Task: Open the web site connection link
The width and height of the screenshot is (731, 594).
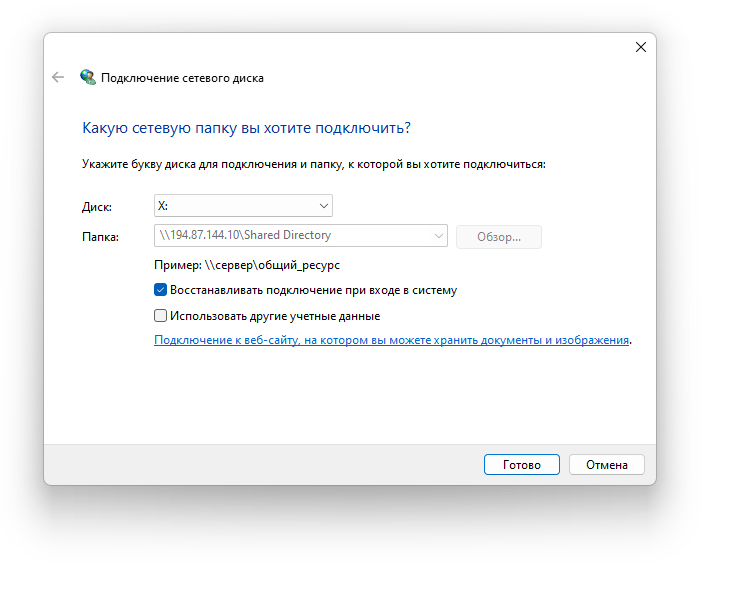Action: pyautogui.click(x=392, y=340)
